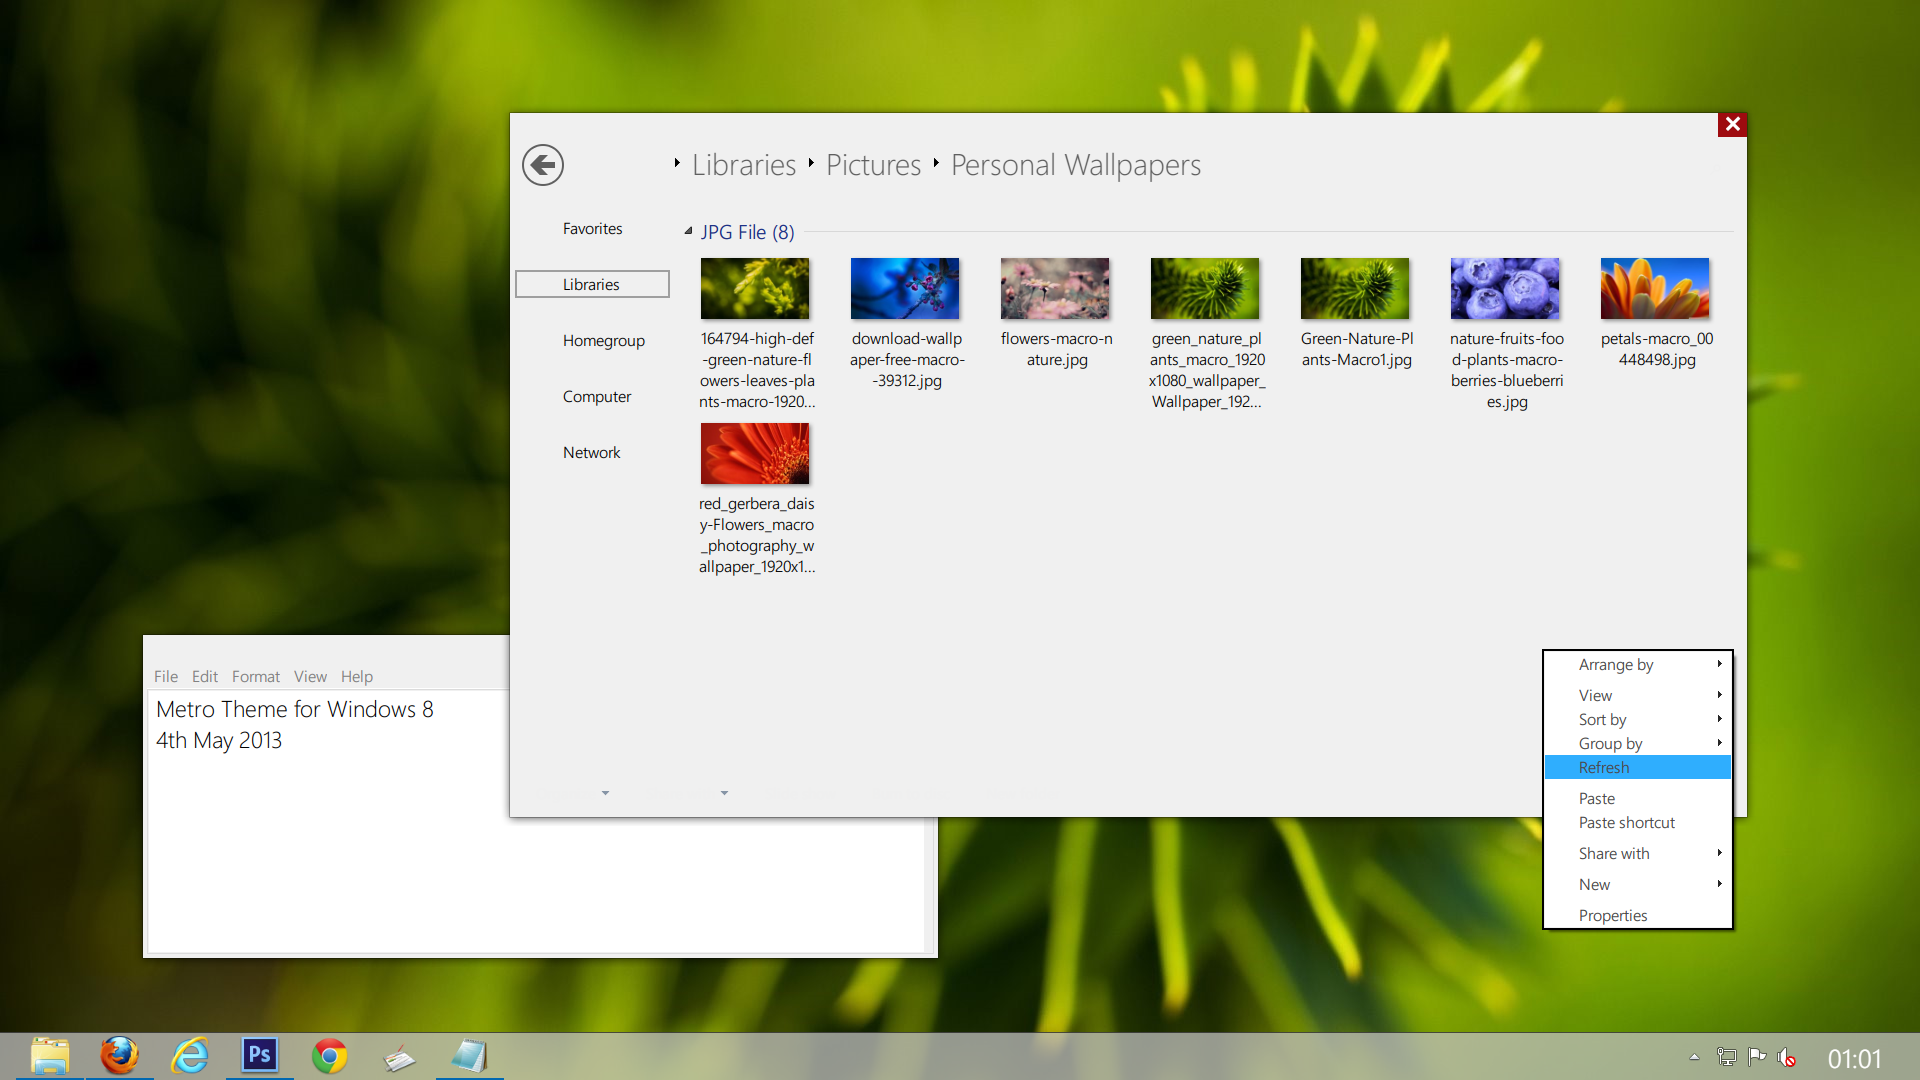Select Libraries in the navigation pane
1920x1080 pixels.
(592, 284)
